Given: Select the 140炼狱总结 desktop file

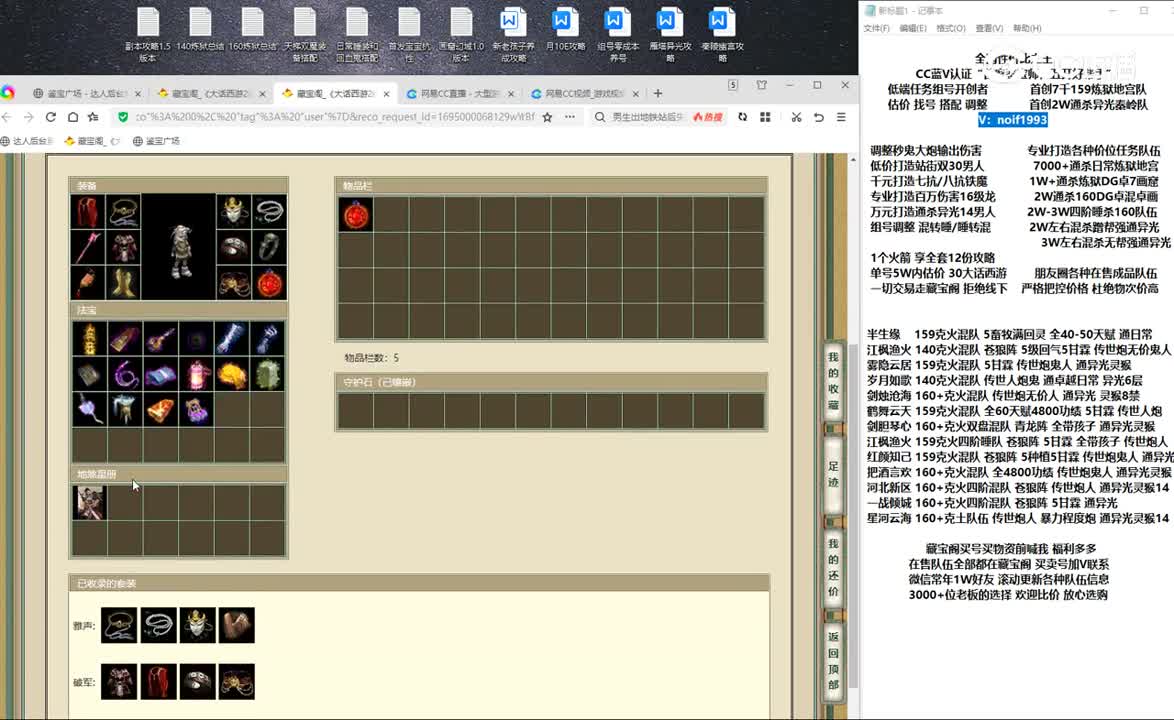Looking at the screenshot, I should click(200, 30).
